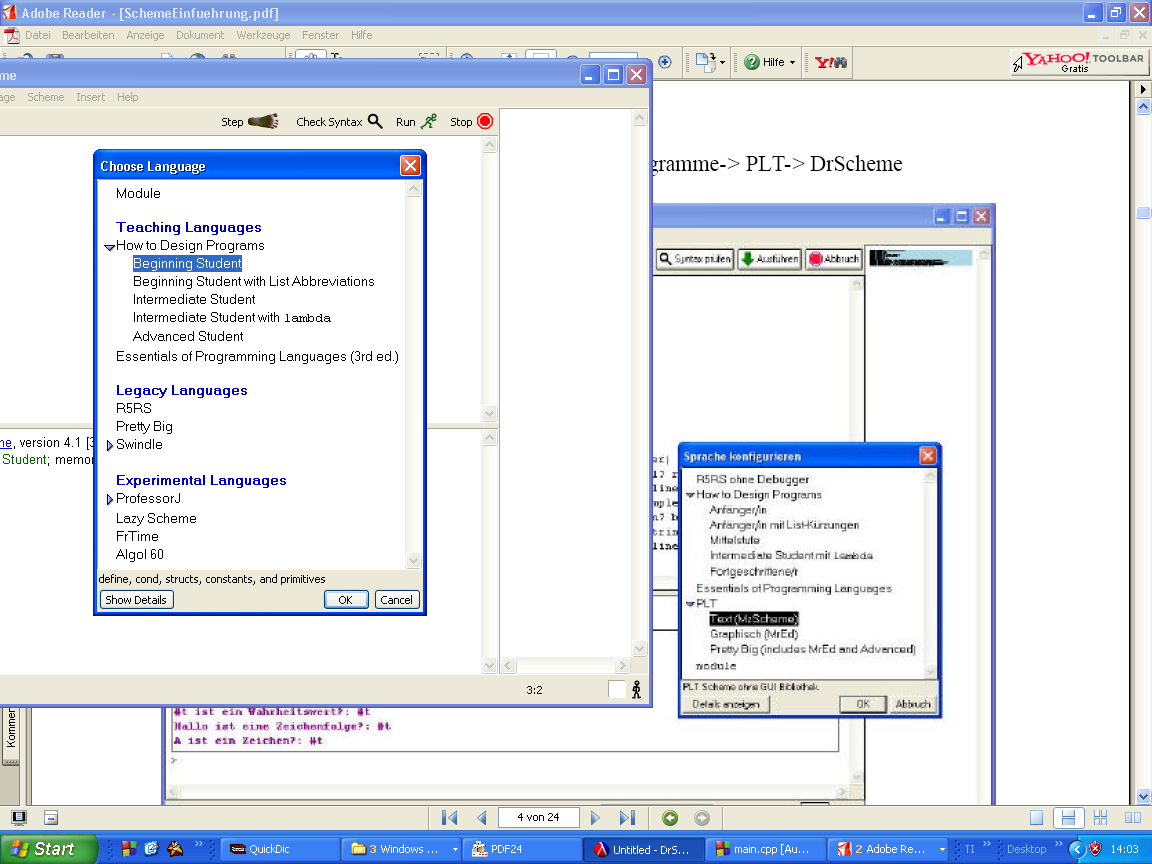This screenshot has width=1152, height=864.
Task: Open the Hilfe menu in menu bar
Action: [361, 35]
